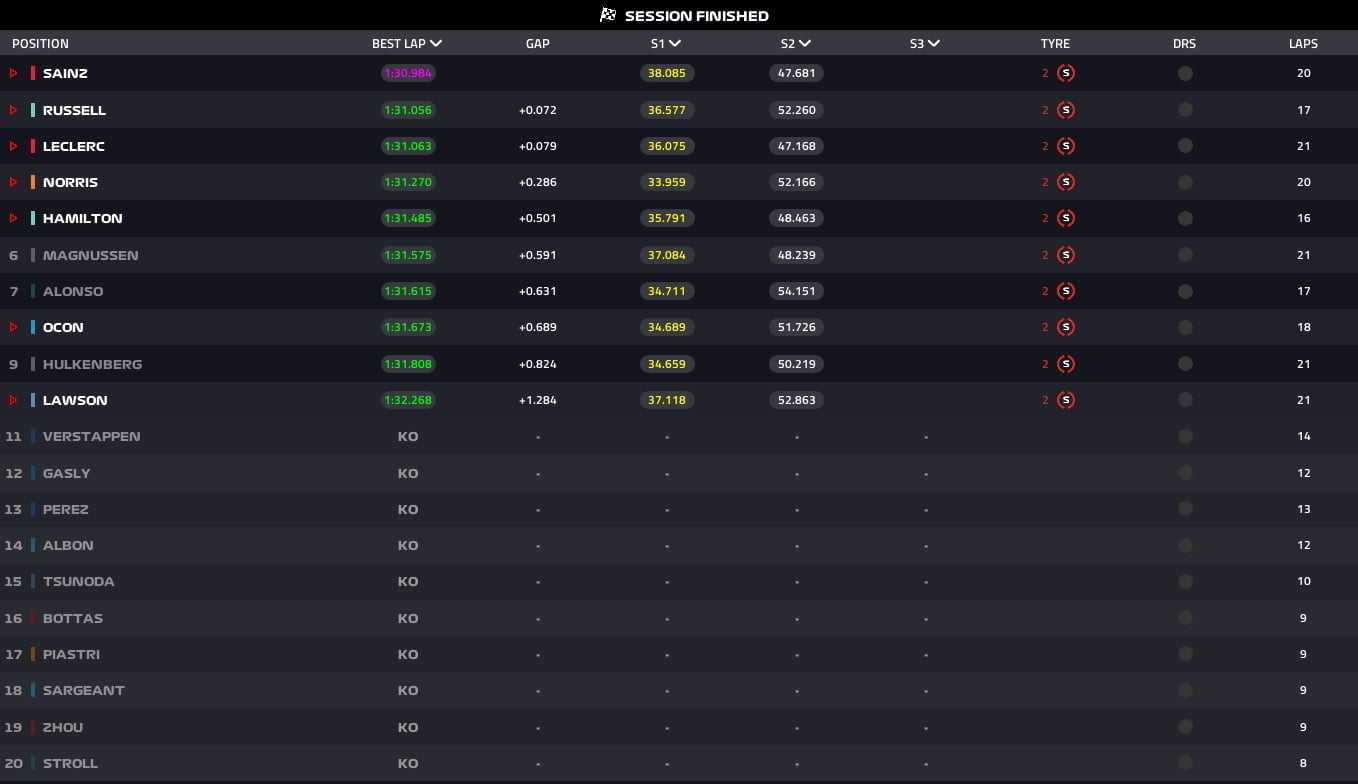Click the DRS indicator dot for Alonso
This screenshot has height=784, width=1358.
click(x=1185, y=291)
